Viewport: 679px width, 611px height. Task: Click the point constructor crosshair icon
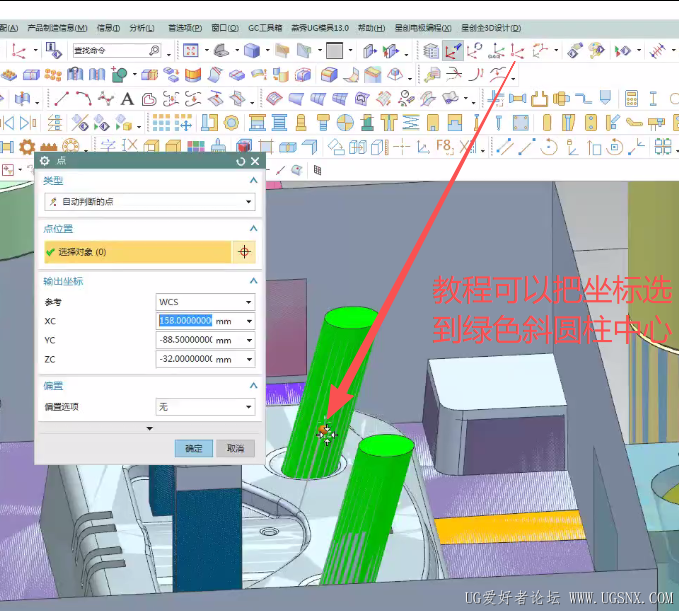[x=245, y=252]
